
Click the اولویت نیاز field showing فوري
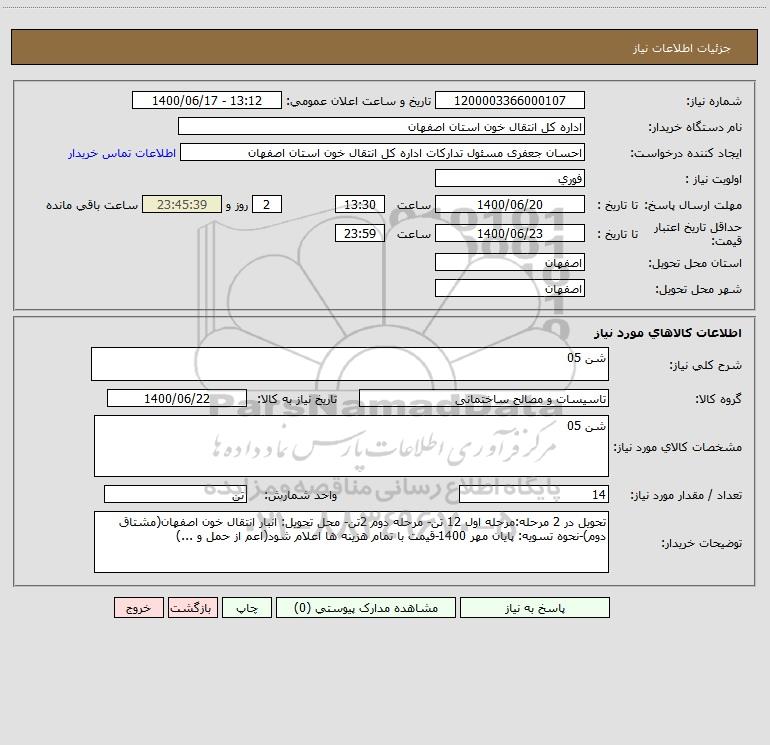pyautogui.click(x=510, y=178)
